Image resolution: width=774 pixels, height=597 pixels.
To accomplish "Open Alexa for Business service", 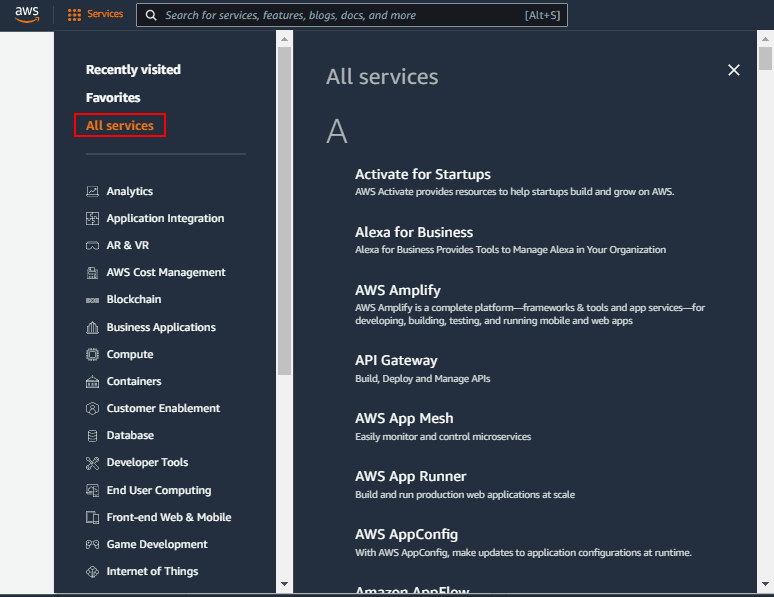I will (x=414, y=232).
